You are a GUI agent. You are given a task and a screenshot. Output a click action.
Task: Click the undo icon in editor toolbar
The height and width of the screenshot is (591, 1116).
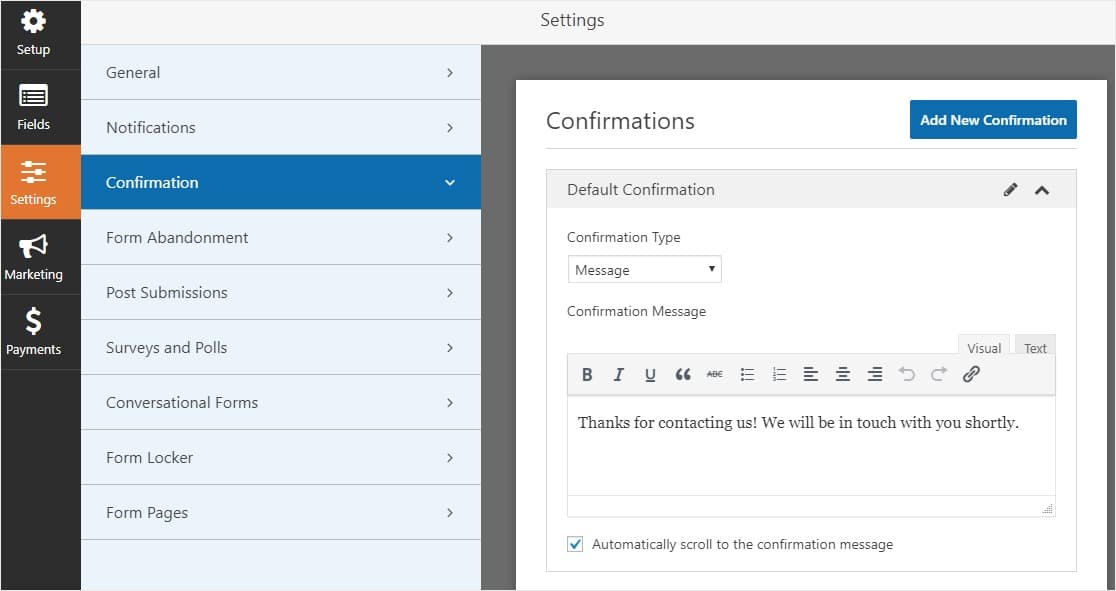point(907,375)
